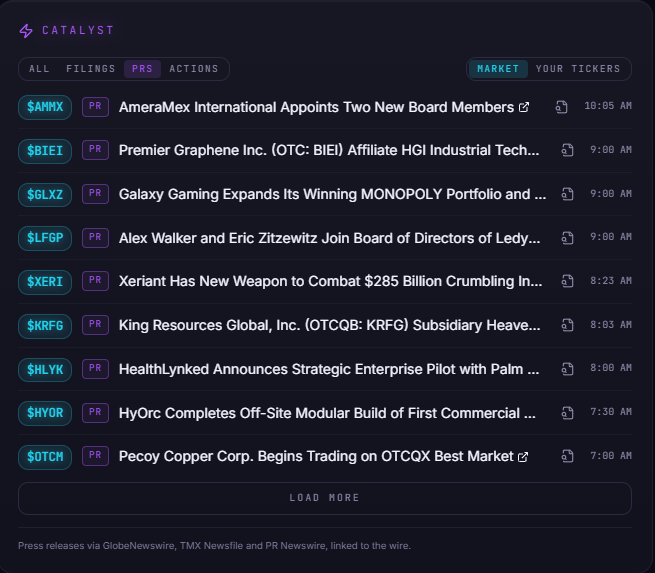Viewport: 655px width, 573px height.
Task: Open document icon for the $LFGP row
Action: (567, 238)
